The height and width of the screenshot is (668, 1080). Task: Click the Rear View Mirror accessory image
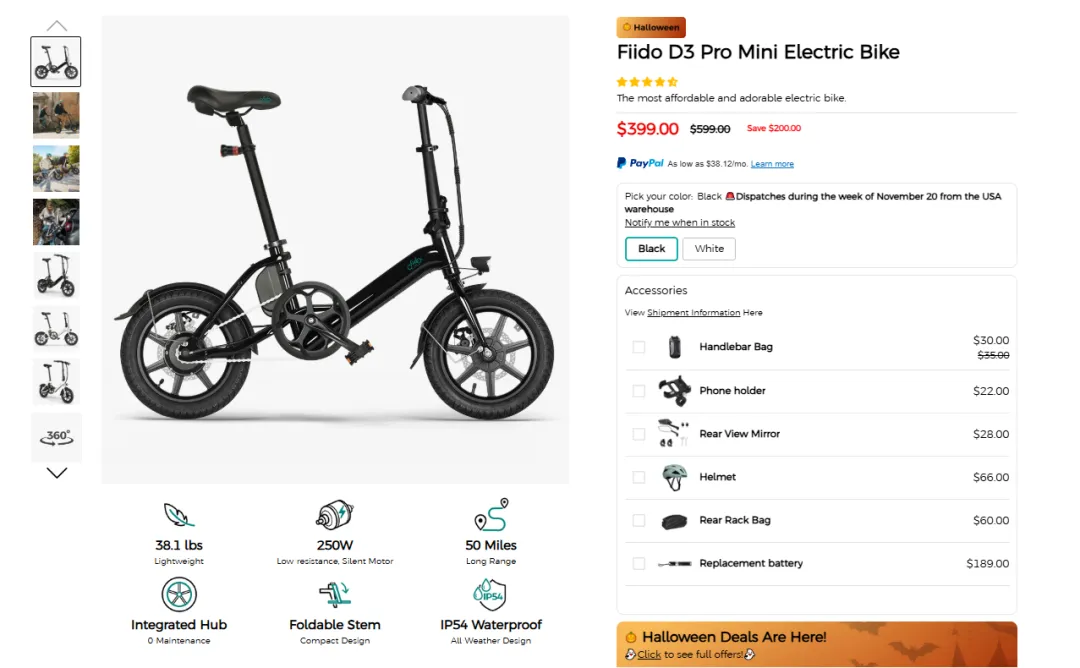672,434
